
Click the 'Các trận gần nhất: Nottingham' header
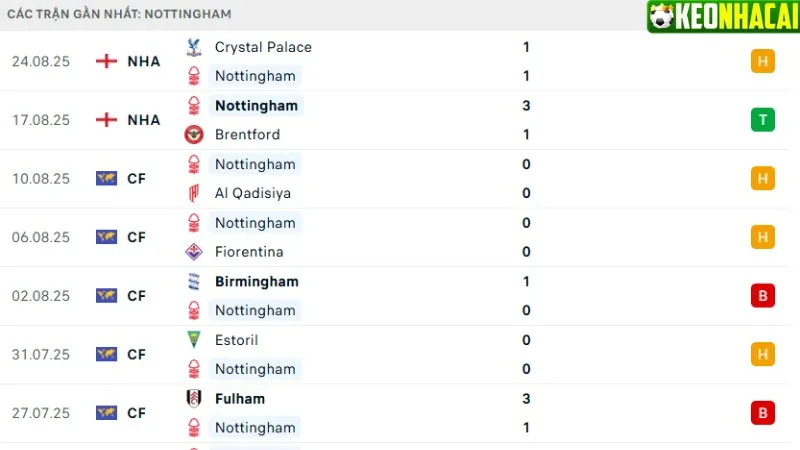119,14
